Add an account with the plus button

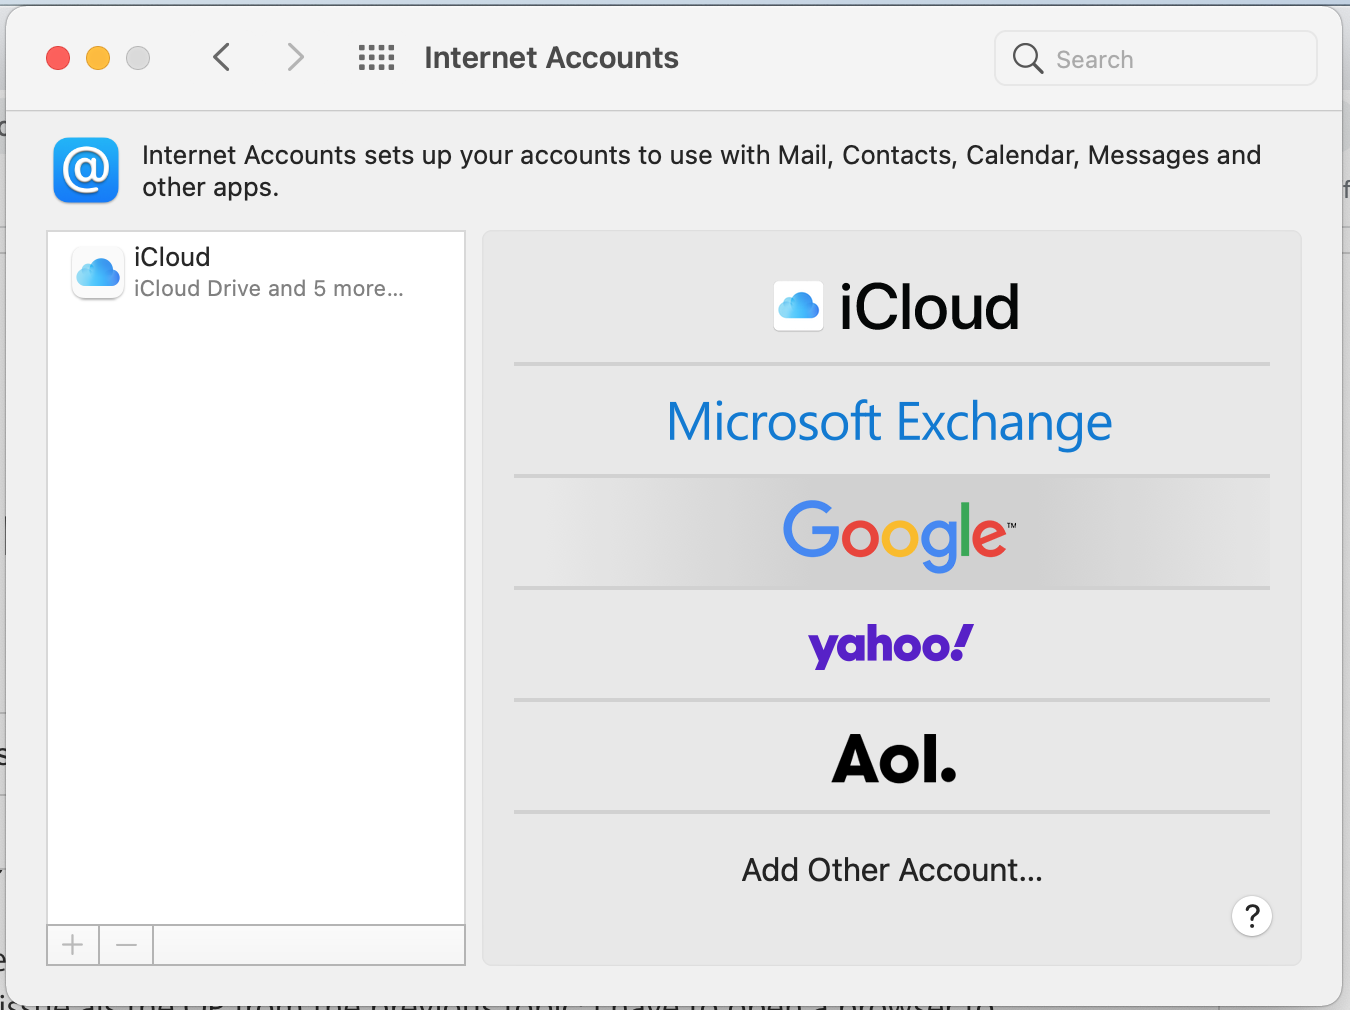pos(73,945)
